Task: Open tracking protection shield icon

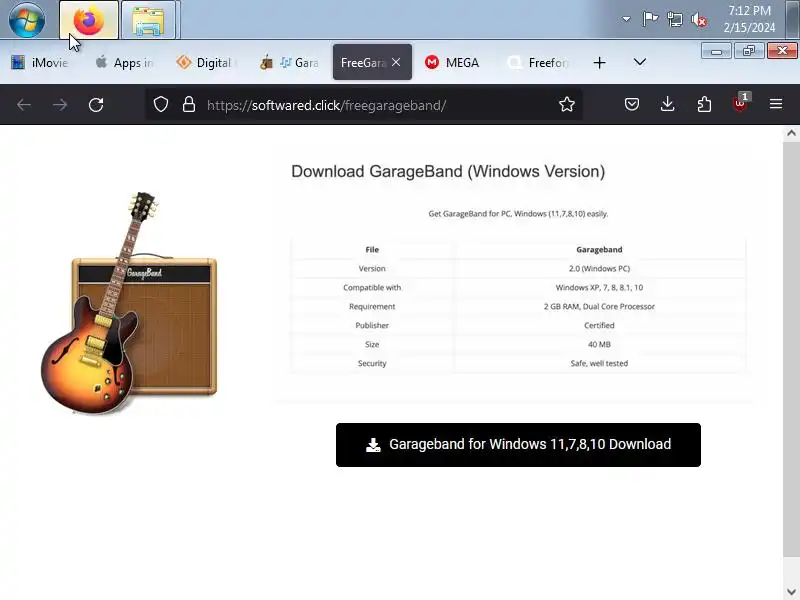Action: [x=161, y=104]
